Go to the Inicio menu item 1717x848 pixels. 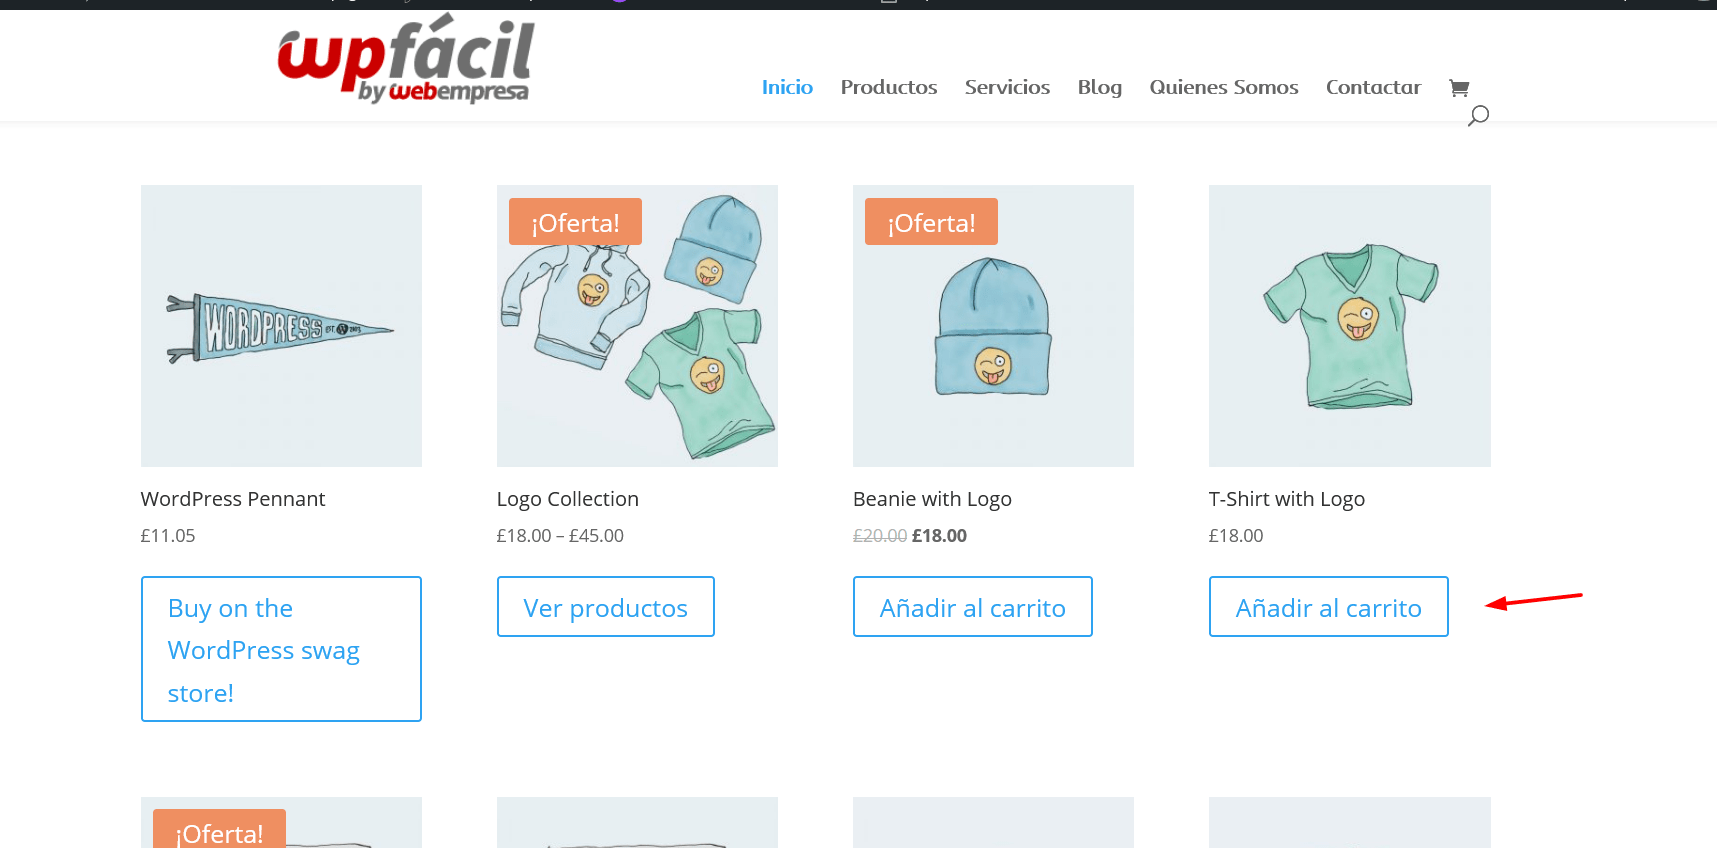coord(787,87)
